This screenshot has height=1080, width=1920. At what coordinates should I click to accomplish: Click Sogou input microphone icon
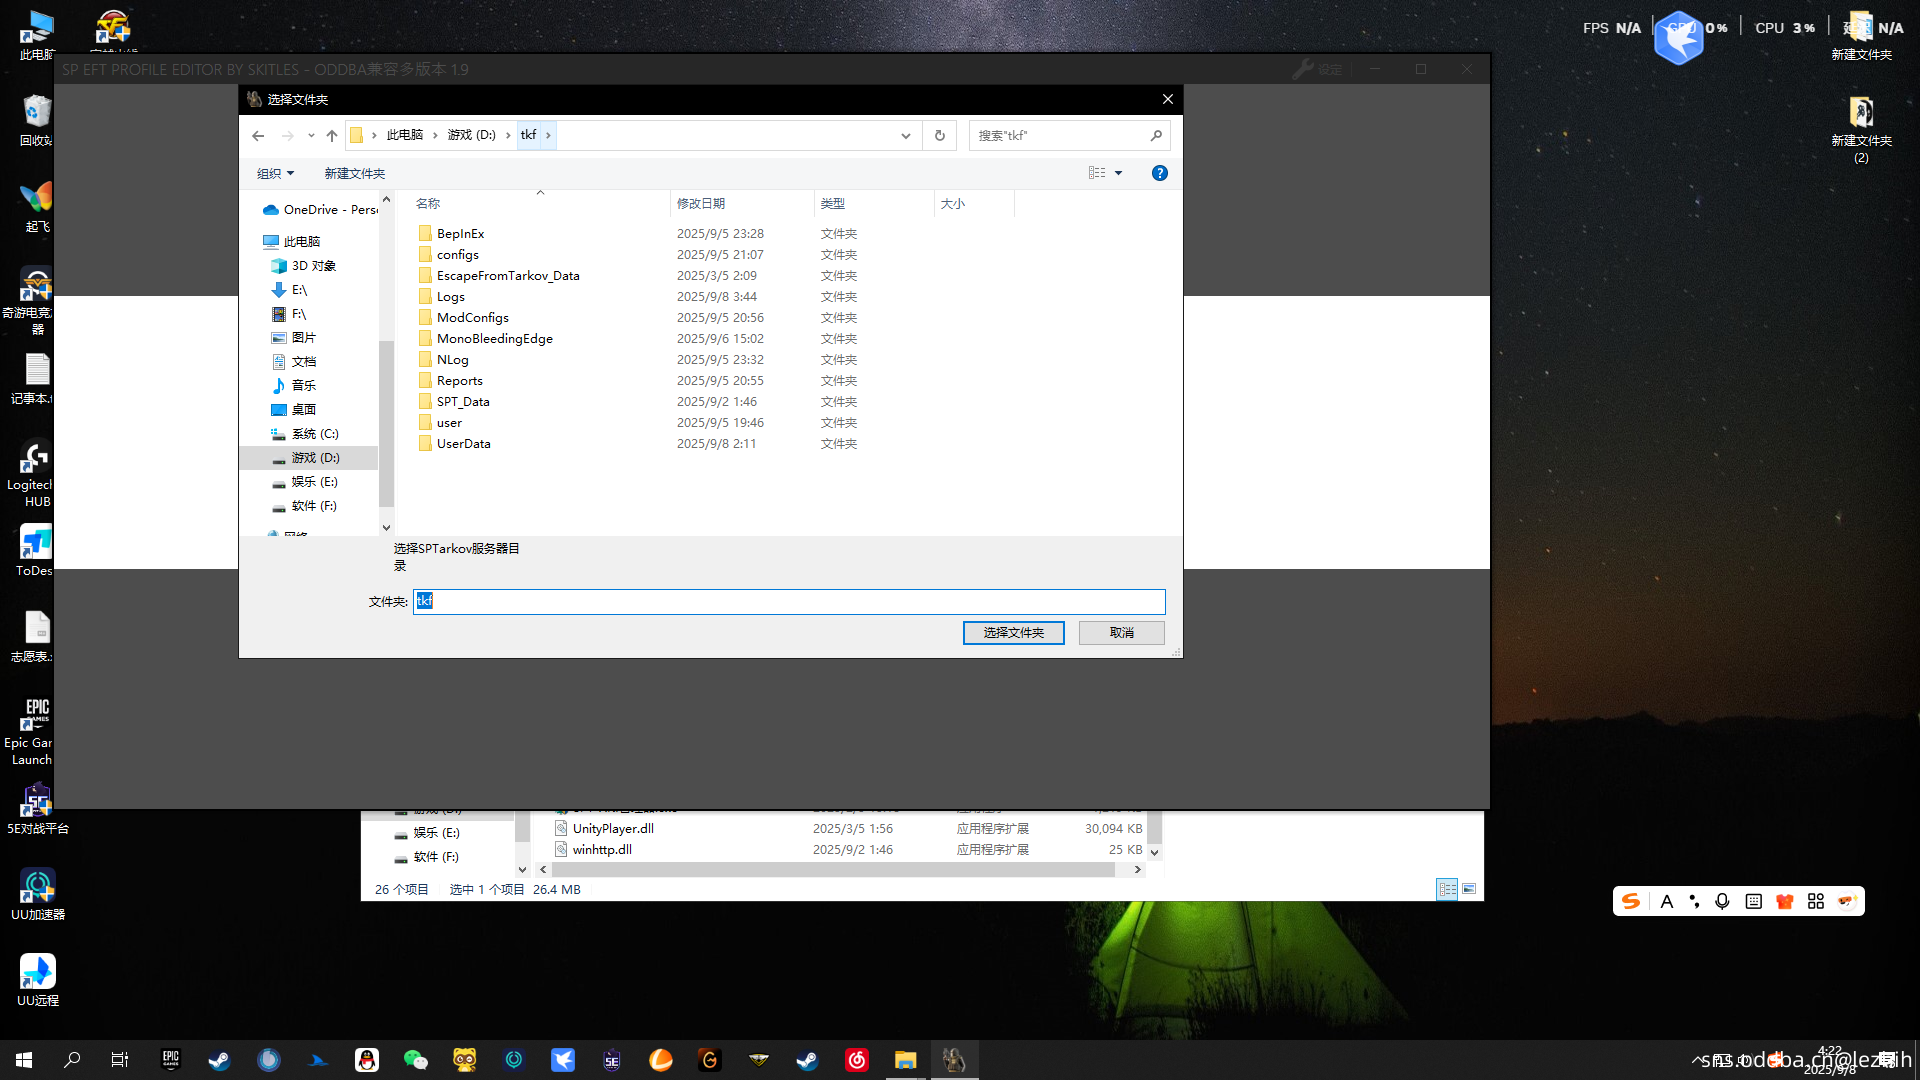(x=1722, y=901)
